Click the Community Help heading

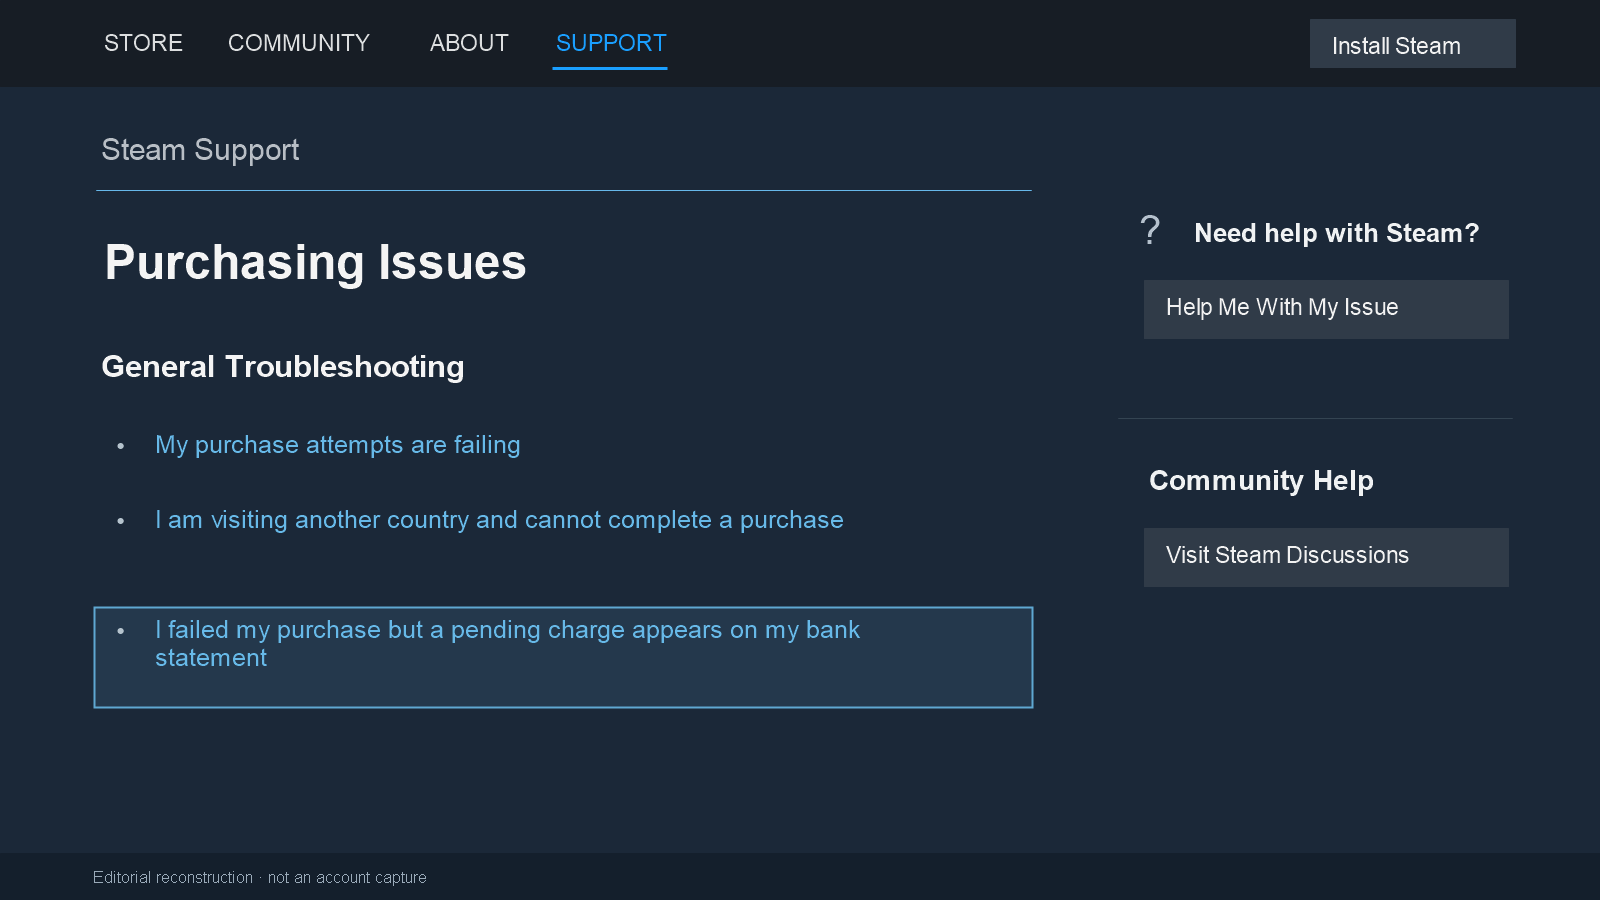(1261, 481)
